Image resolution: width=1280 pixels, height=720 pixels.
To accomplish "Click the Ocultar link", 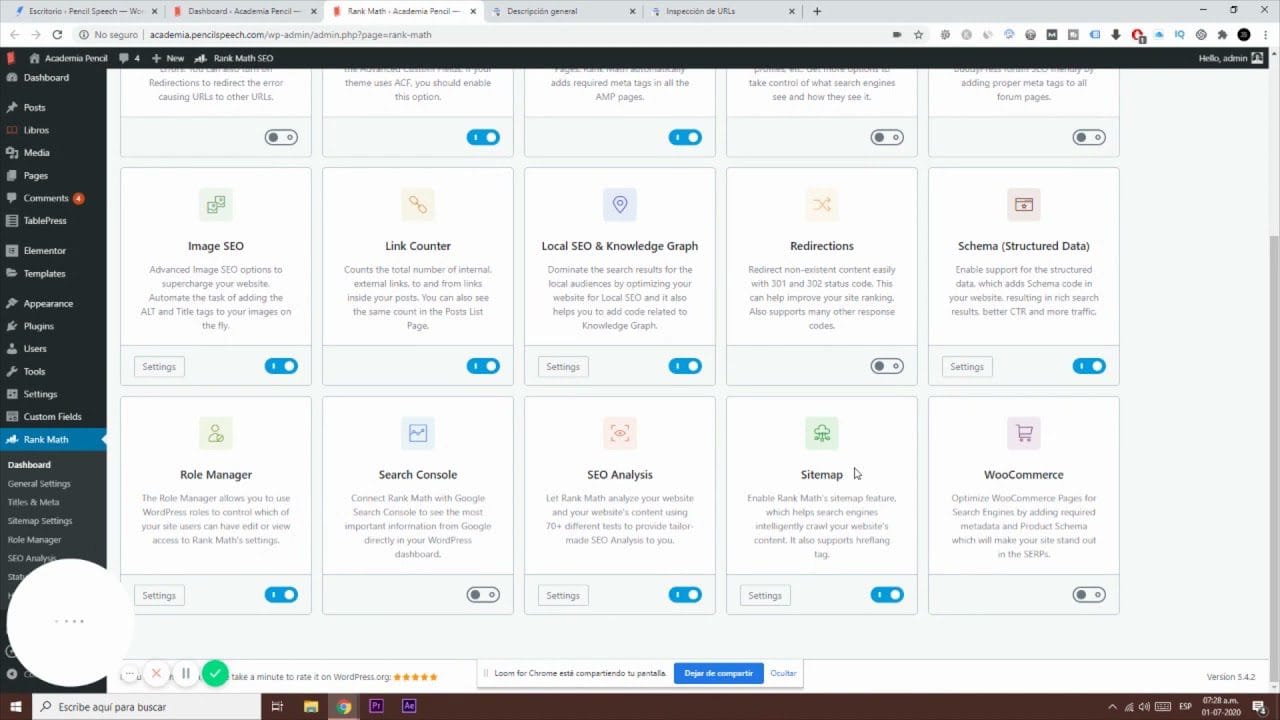I will tap(783, 673).
